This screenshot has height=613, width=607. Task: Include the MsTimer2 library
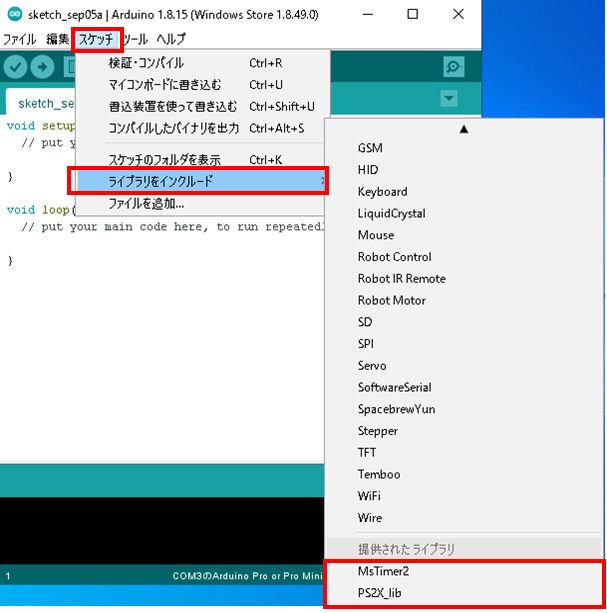464,572
